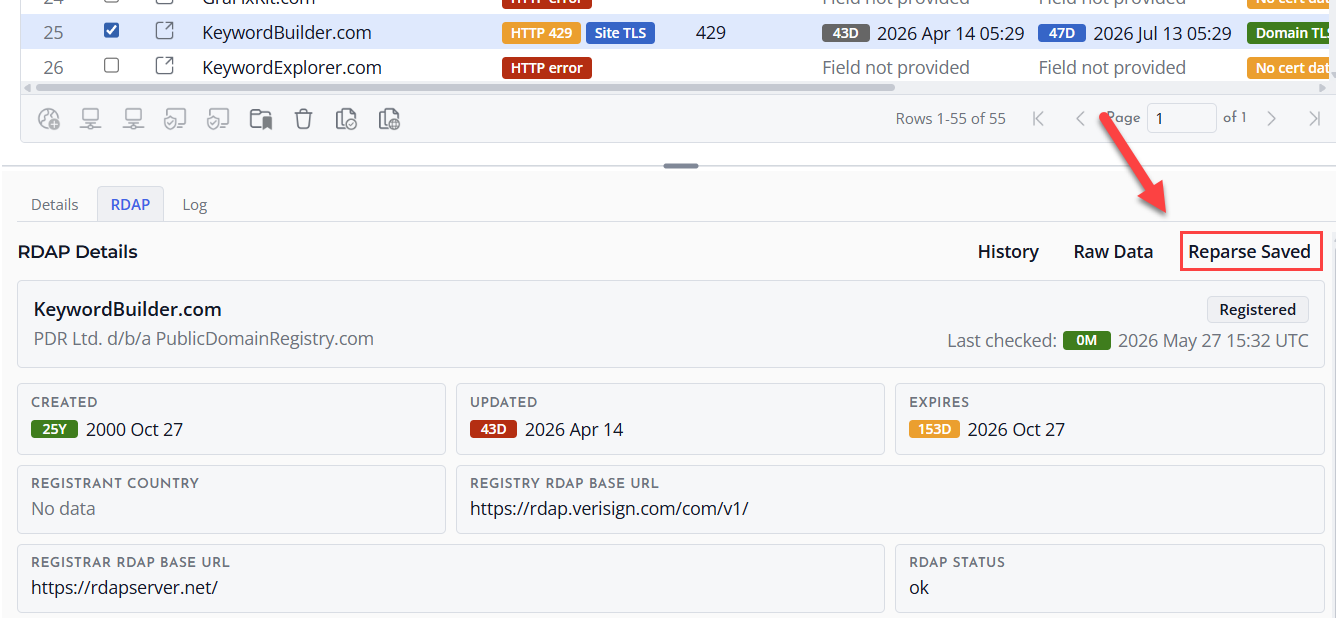Click the network icon left of shield icons

(133, 119)
